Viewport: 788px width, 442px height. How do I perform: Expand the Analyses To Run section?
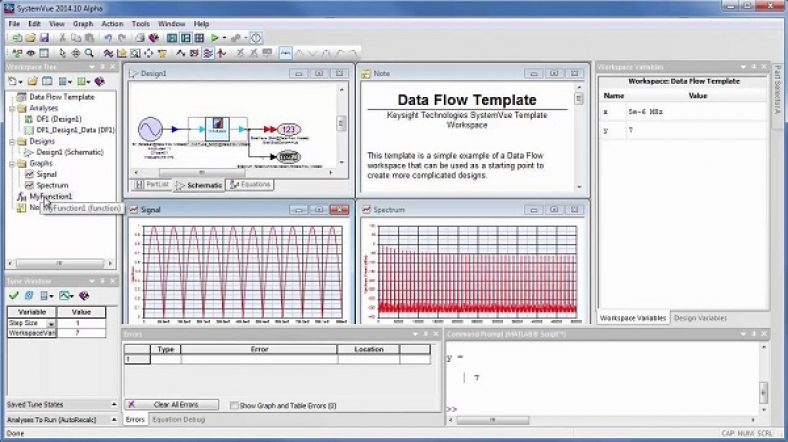pos(114,419)
